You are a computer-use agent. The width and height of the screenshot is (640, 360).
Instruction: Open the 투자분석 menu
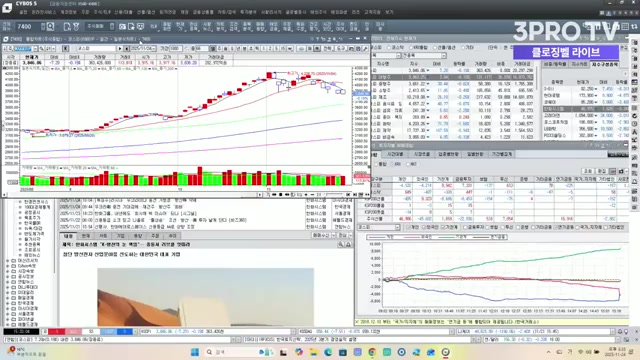click(x=248, y=12)
